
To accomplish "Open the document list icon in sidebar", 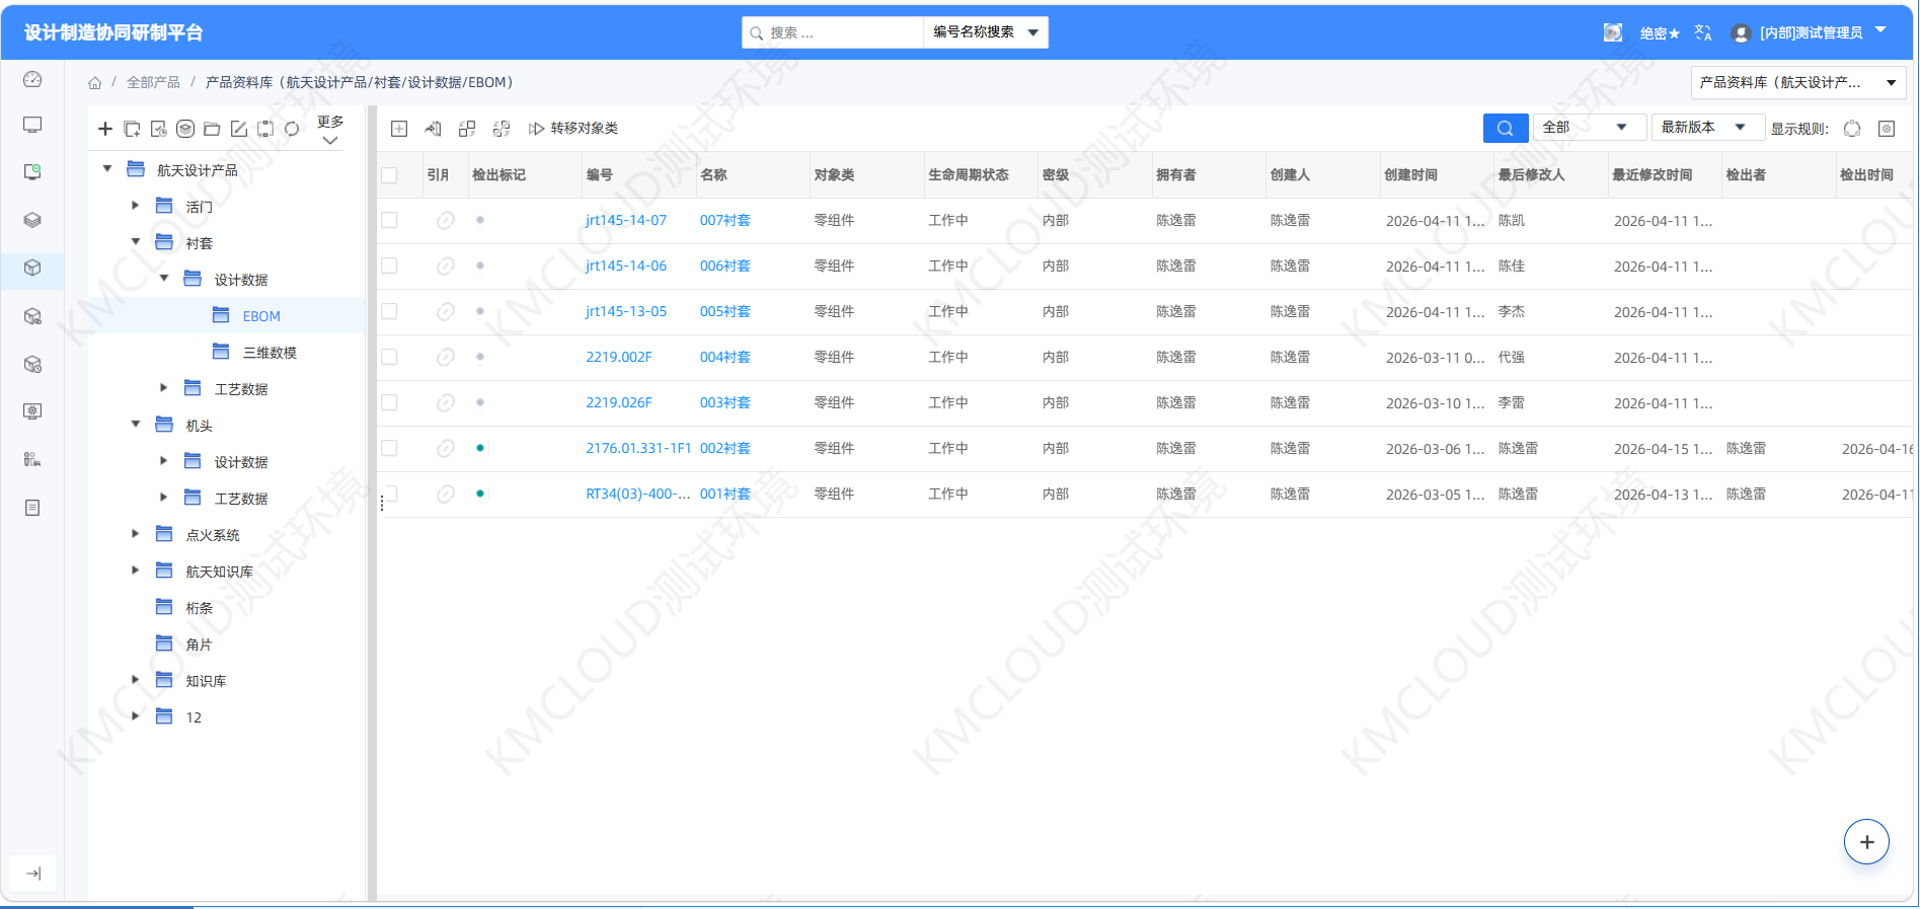I will (33, 508).
